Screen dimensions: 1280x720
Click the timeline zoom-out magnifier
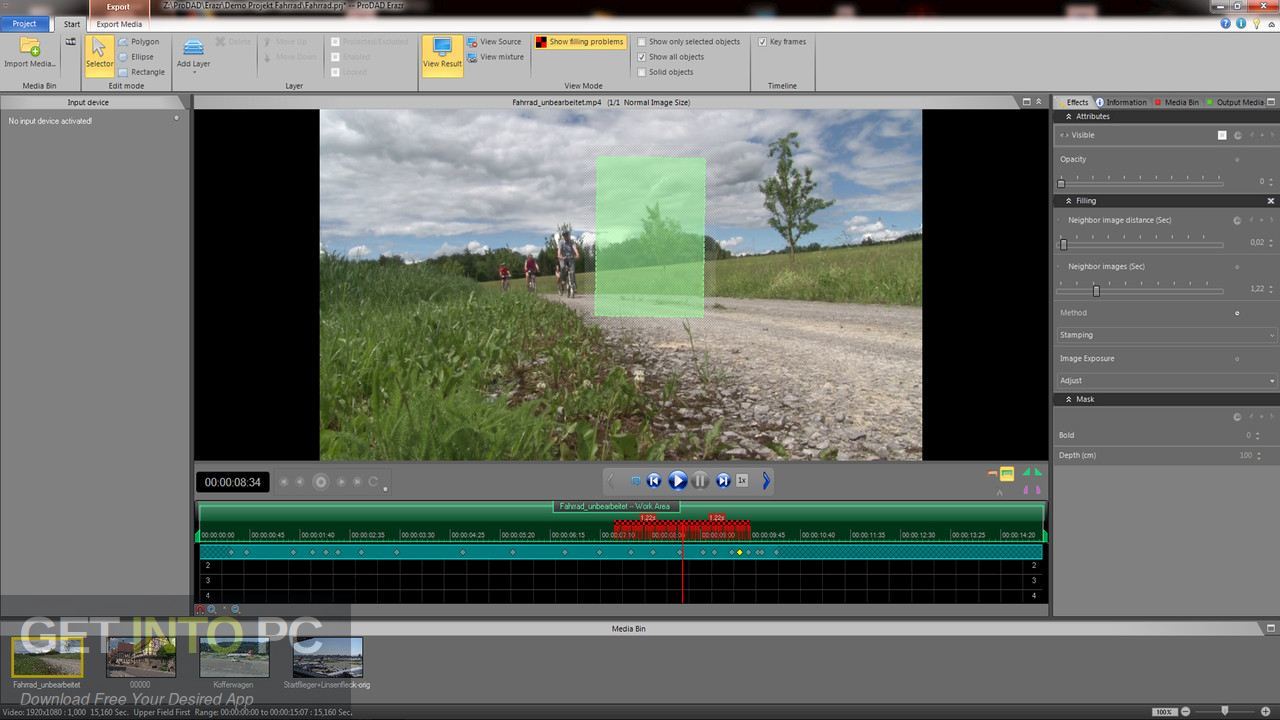(236, 609)
